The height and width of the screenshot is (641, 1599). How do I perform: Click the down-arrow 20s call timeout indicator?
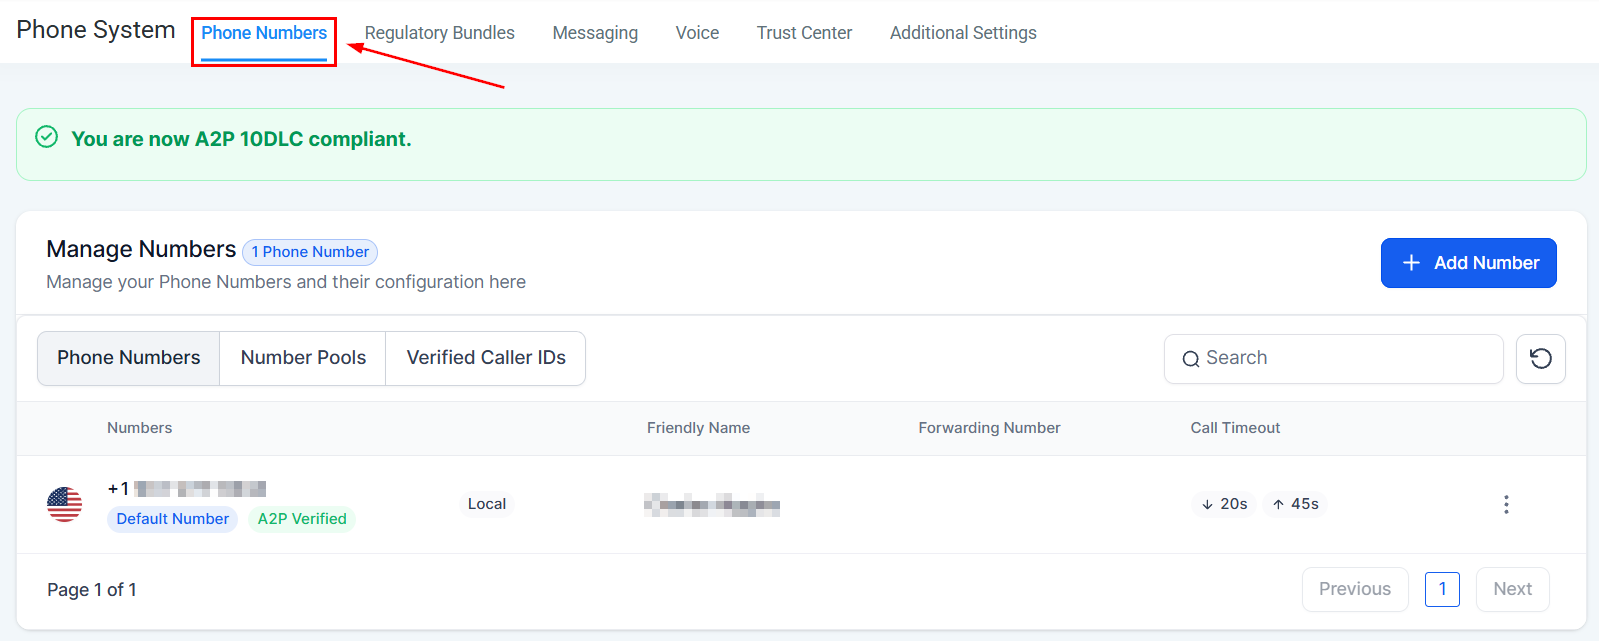point(1222,504)
